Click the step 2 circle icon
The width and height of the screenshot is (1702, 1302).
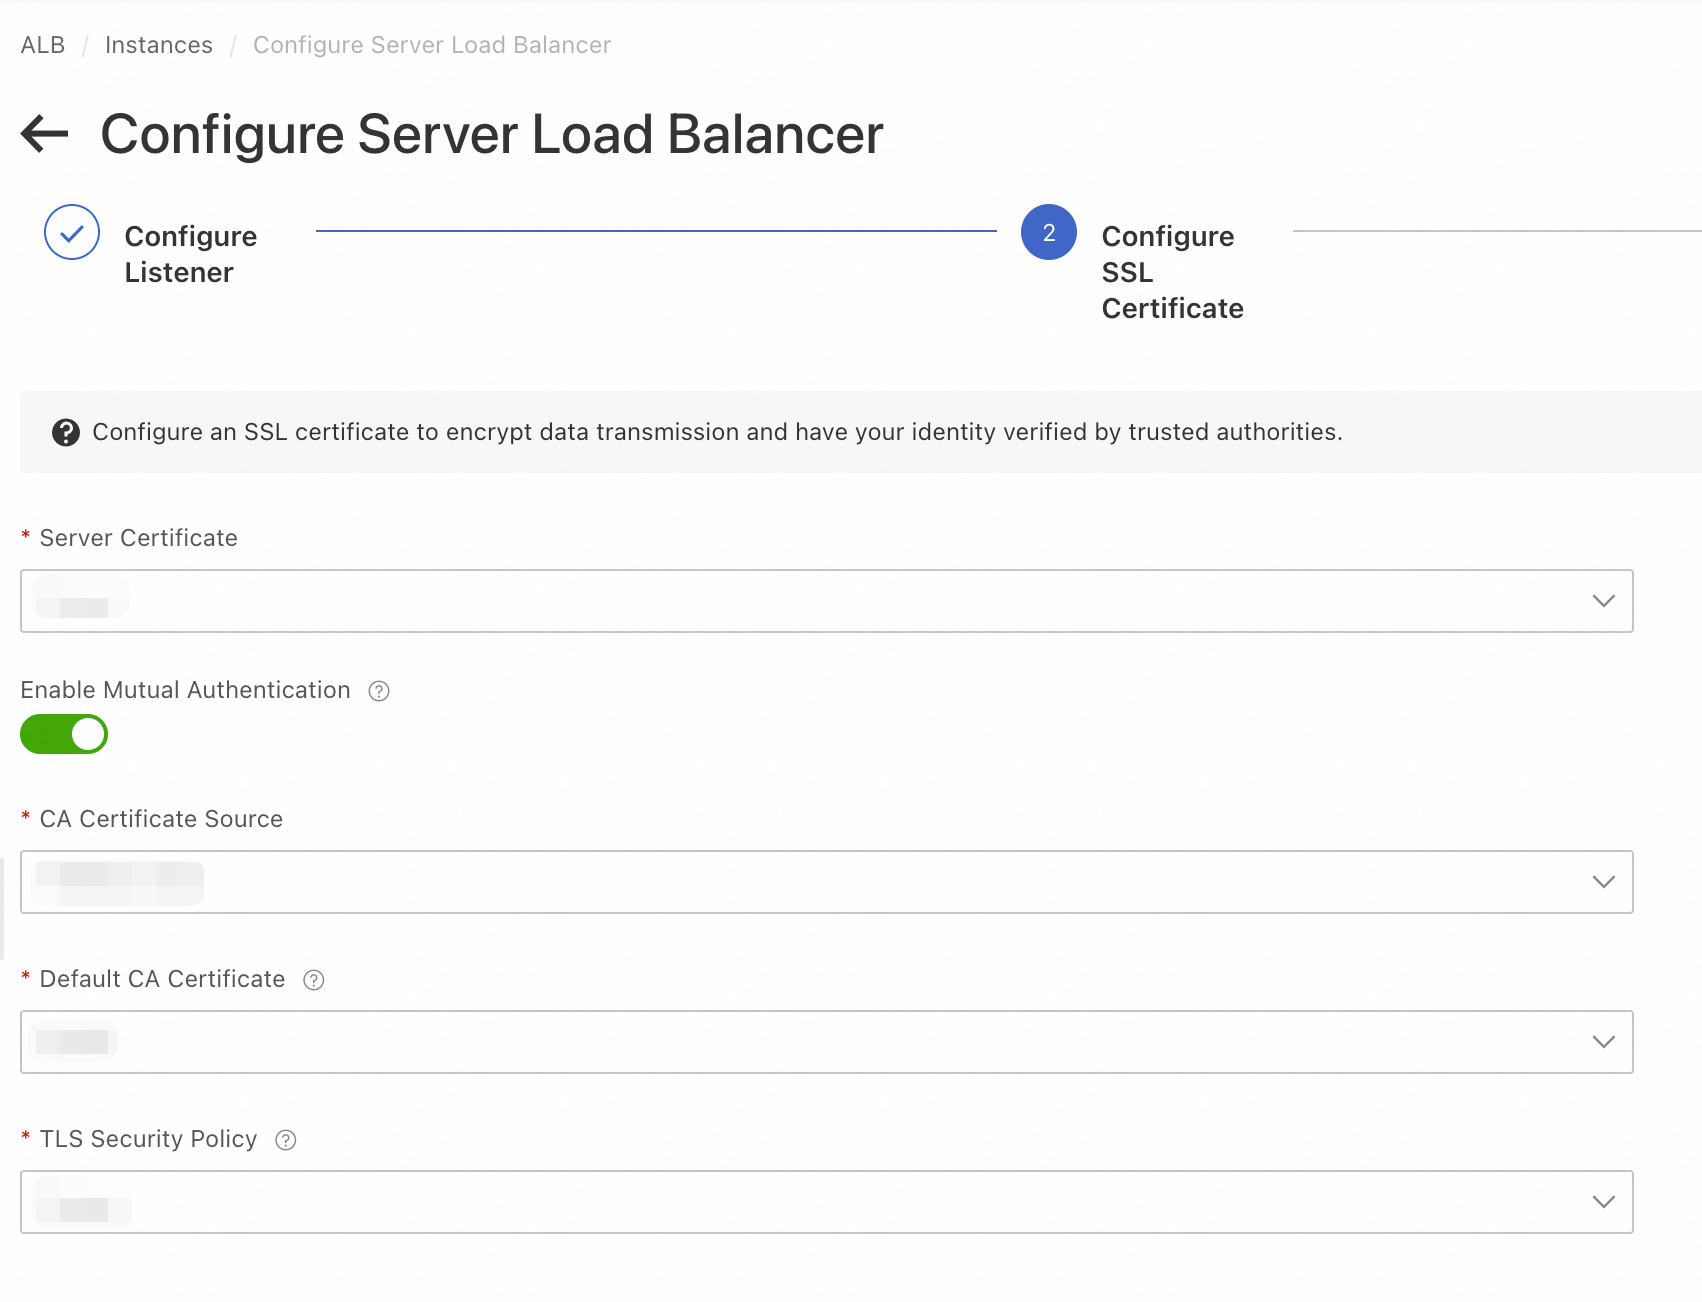(x=1048, y=232)
